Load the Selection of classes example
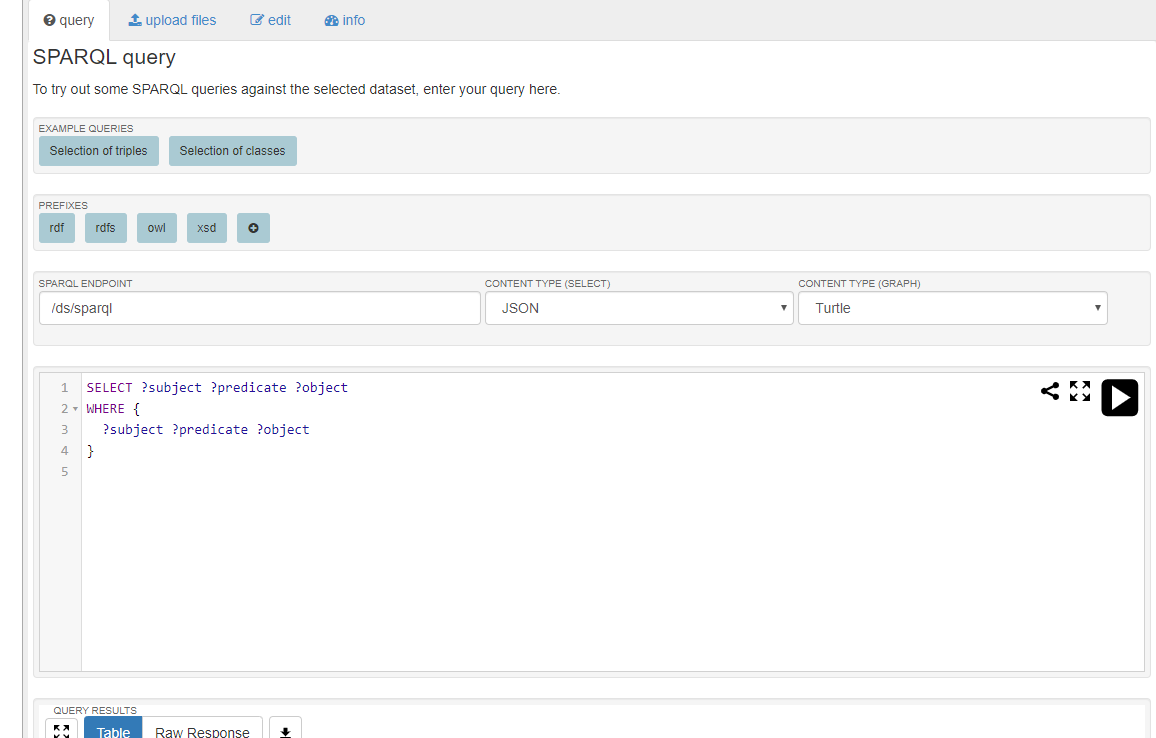Image resolution: width=1156 pixels, height=738 pixels. (x=232, y=151)
